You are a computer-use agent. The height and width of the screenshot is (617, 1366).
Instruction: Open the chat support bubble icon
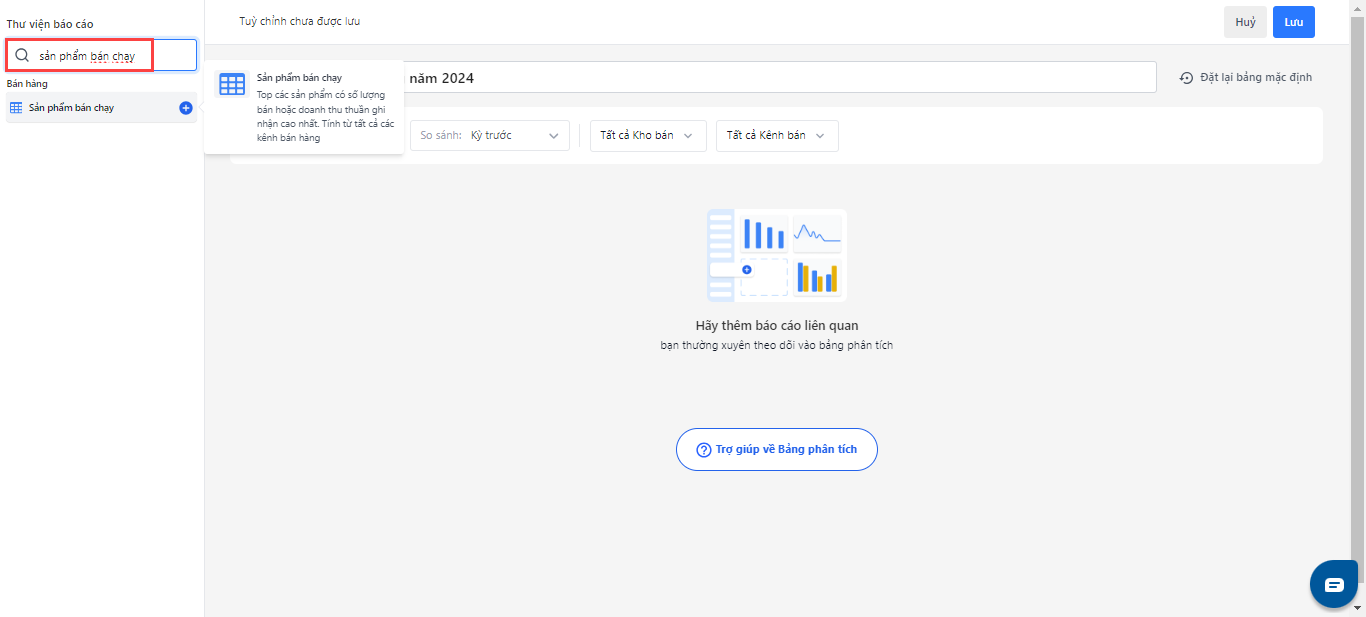(x=1334, y=585)
